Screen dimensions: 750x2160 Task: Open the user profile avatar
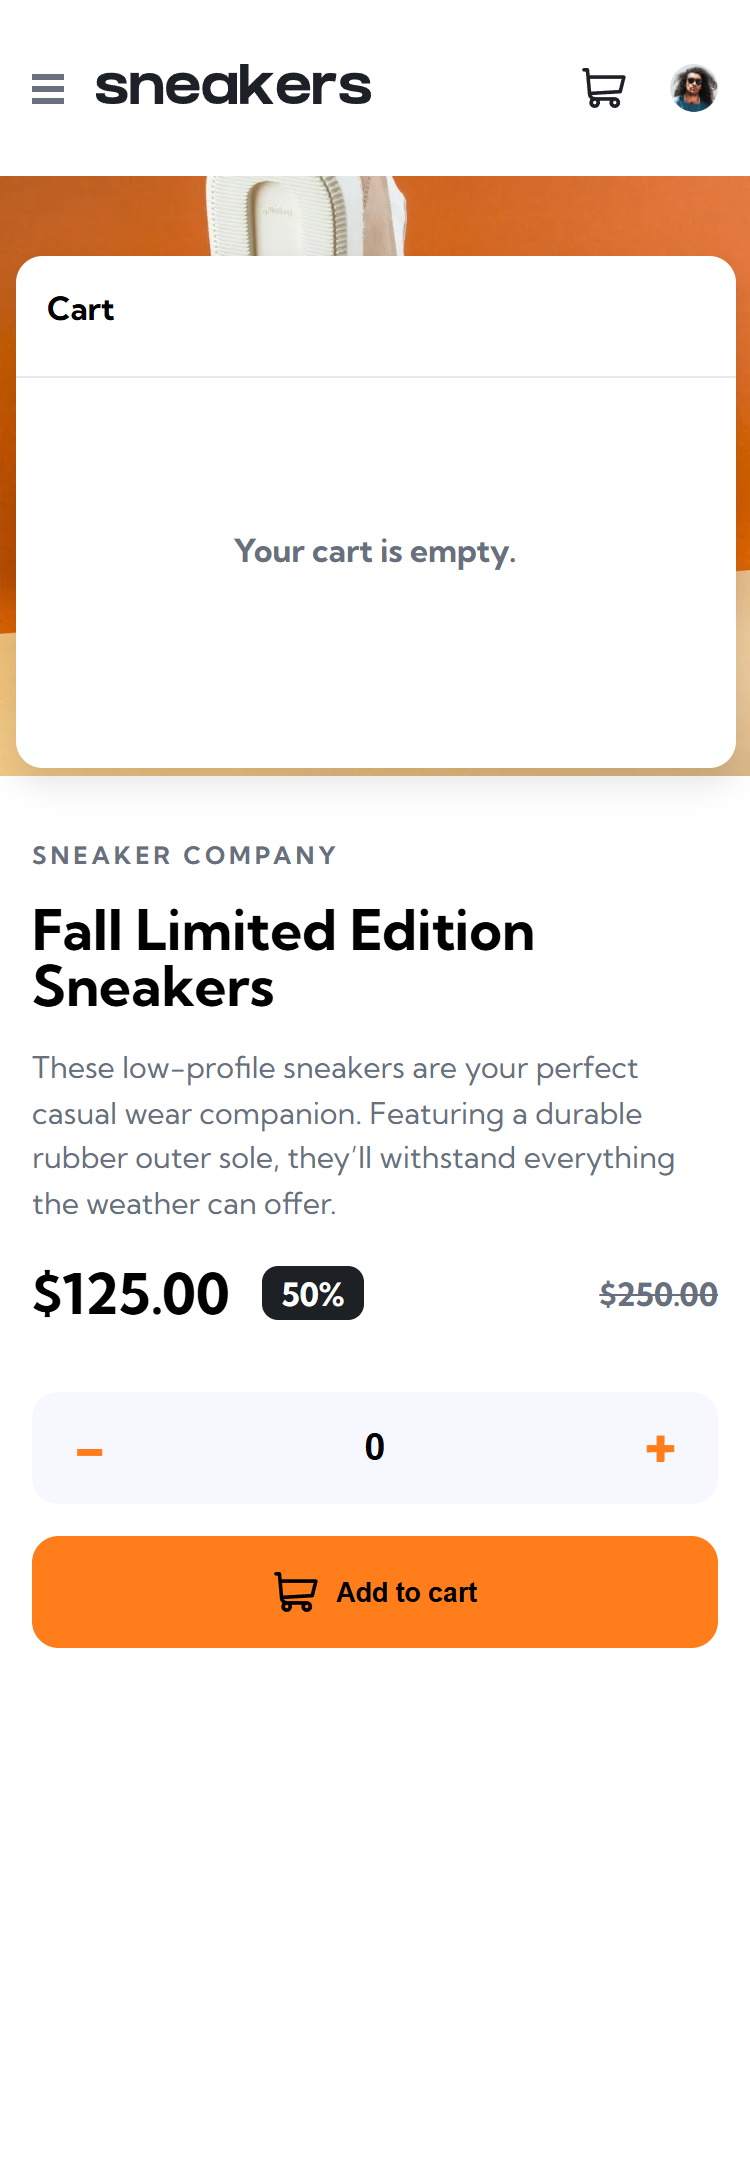click(693, 88)
